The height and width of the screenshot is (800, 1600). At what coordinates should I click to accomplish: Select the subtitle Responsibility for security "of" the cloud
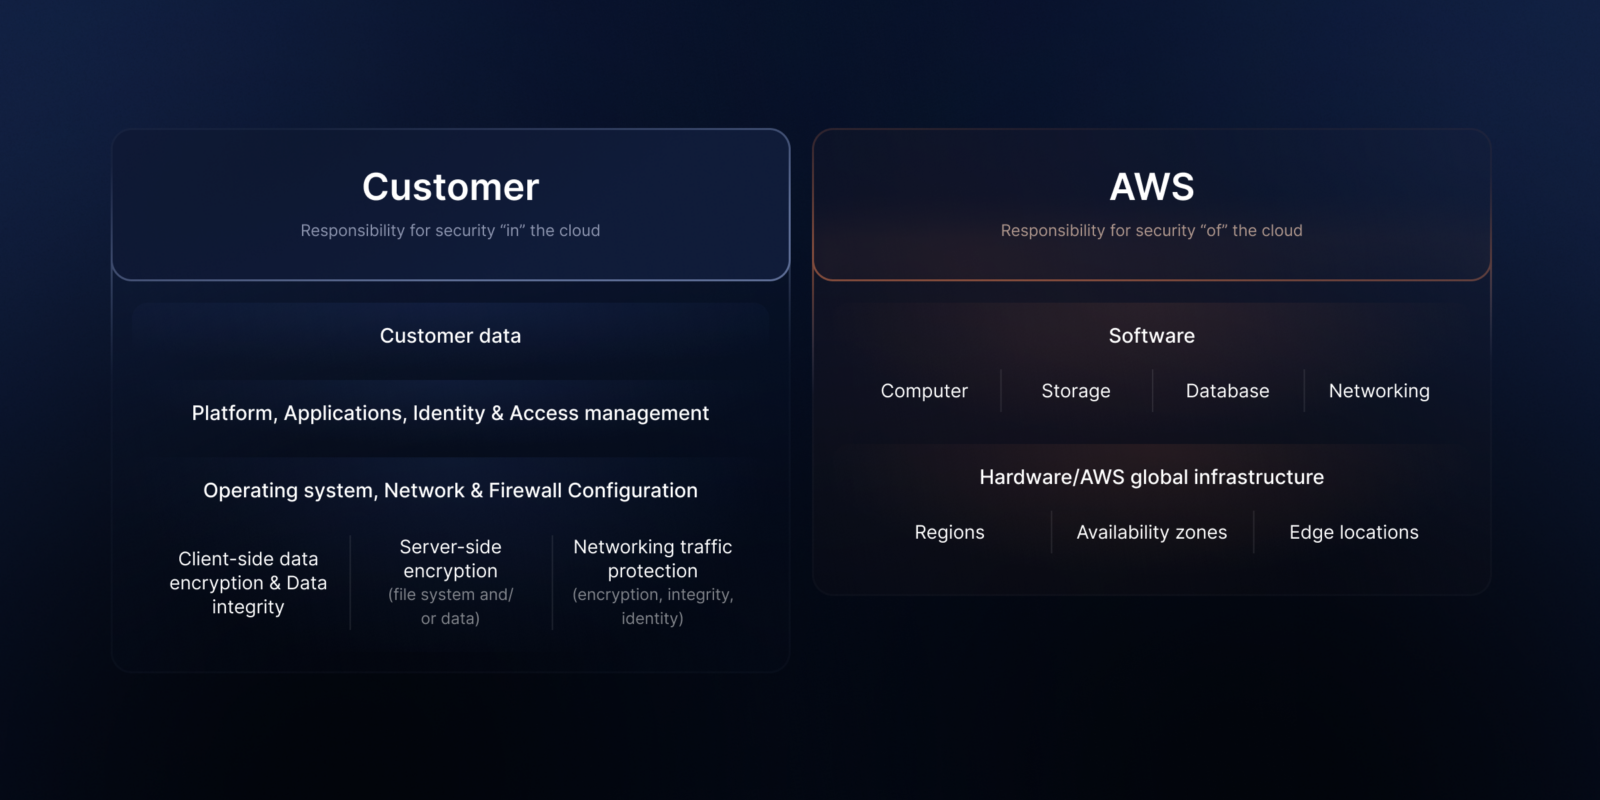click(1151, 230)
